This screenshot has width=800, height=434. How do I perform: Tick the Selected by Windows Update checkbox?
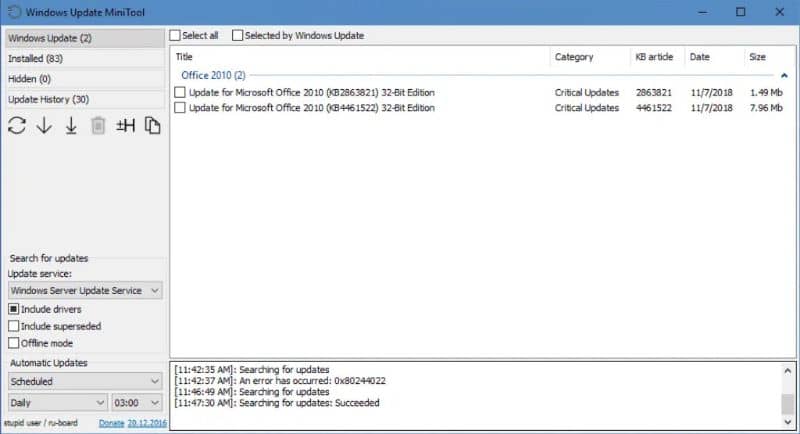[x=237, y=35]
